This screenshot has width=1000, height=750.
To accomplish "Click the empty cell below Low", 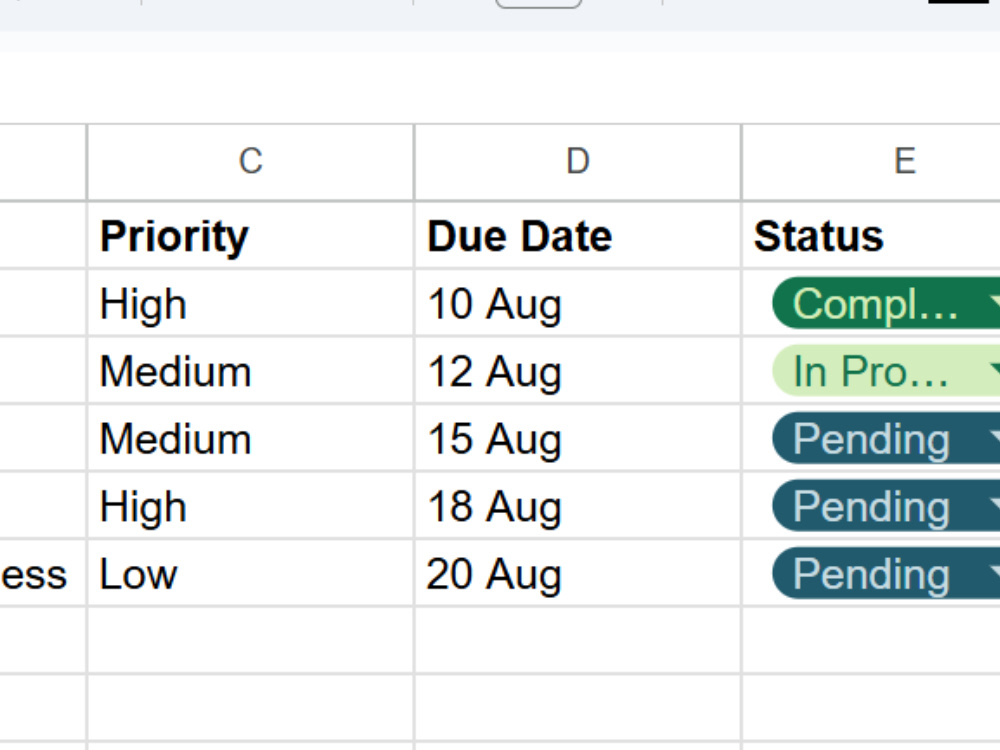I will [x=251, y=641].
